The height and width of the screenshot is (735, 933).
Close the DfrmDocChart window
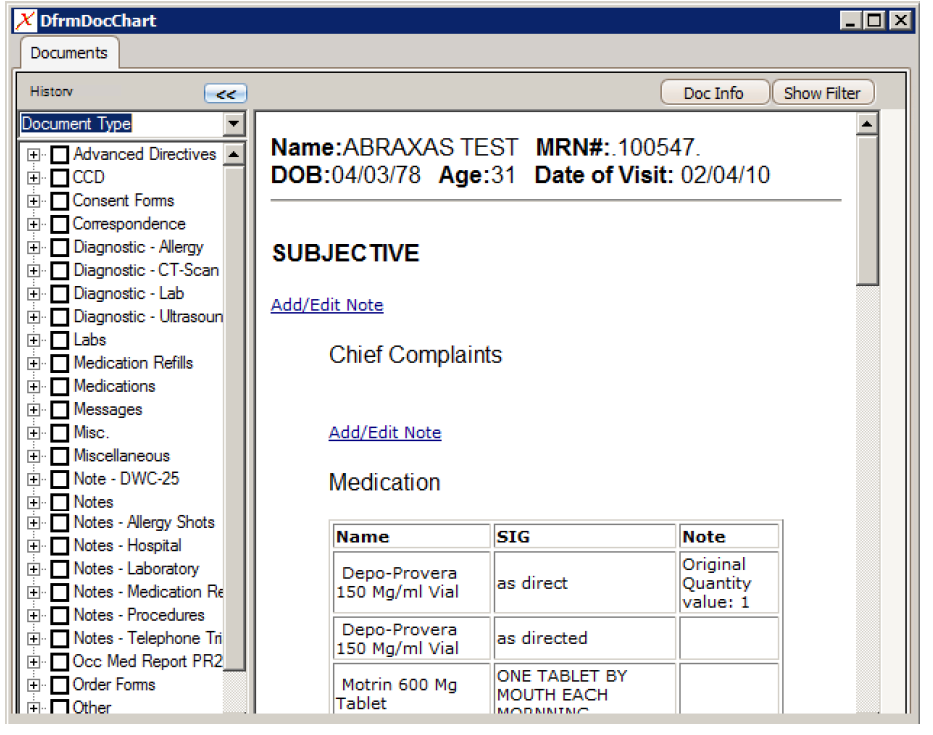901,21
